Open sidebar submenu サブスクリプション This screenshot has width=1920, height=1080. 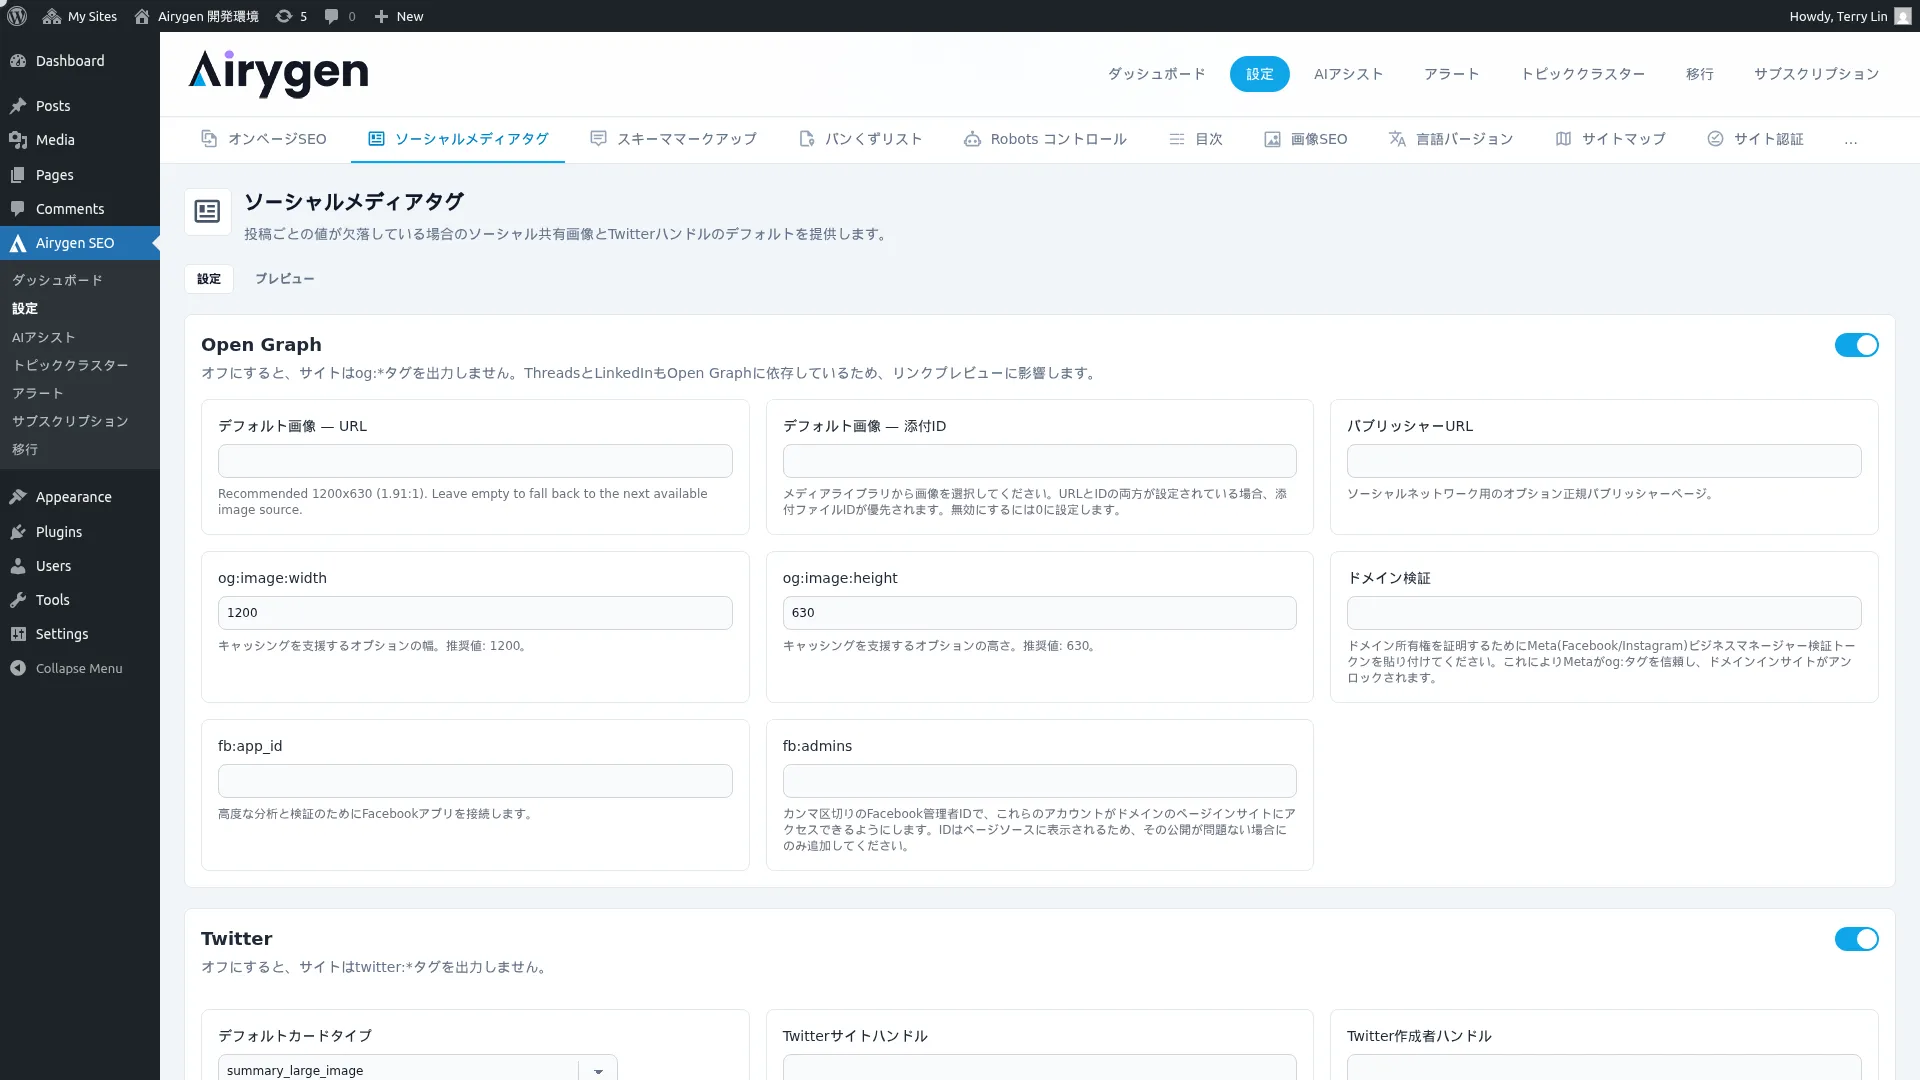tap(70, 421)
